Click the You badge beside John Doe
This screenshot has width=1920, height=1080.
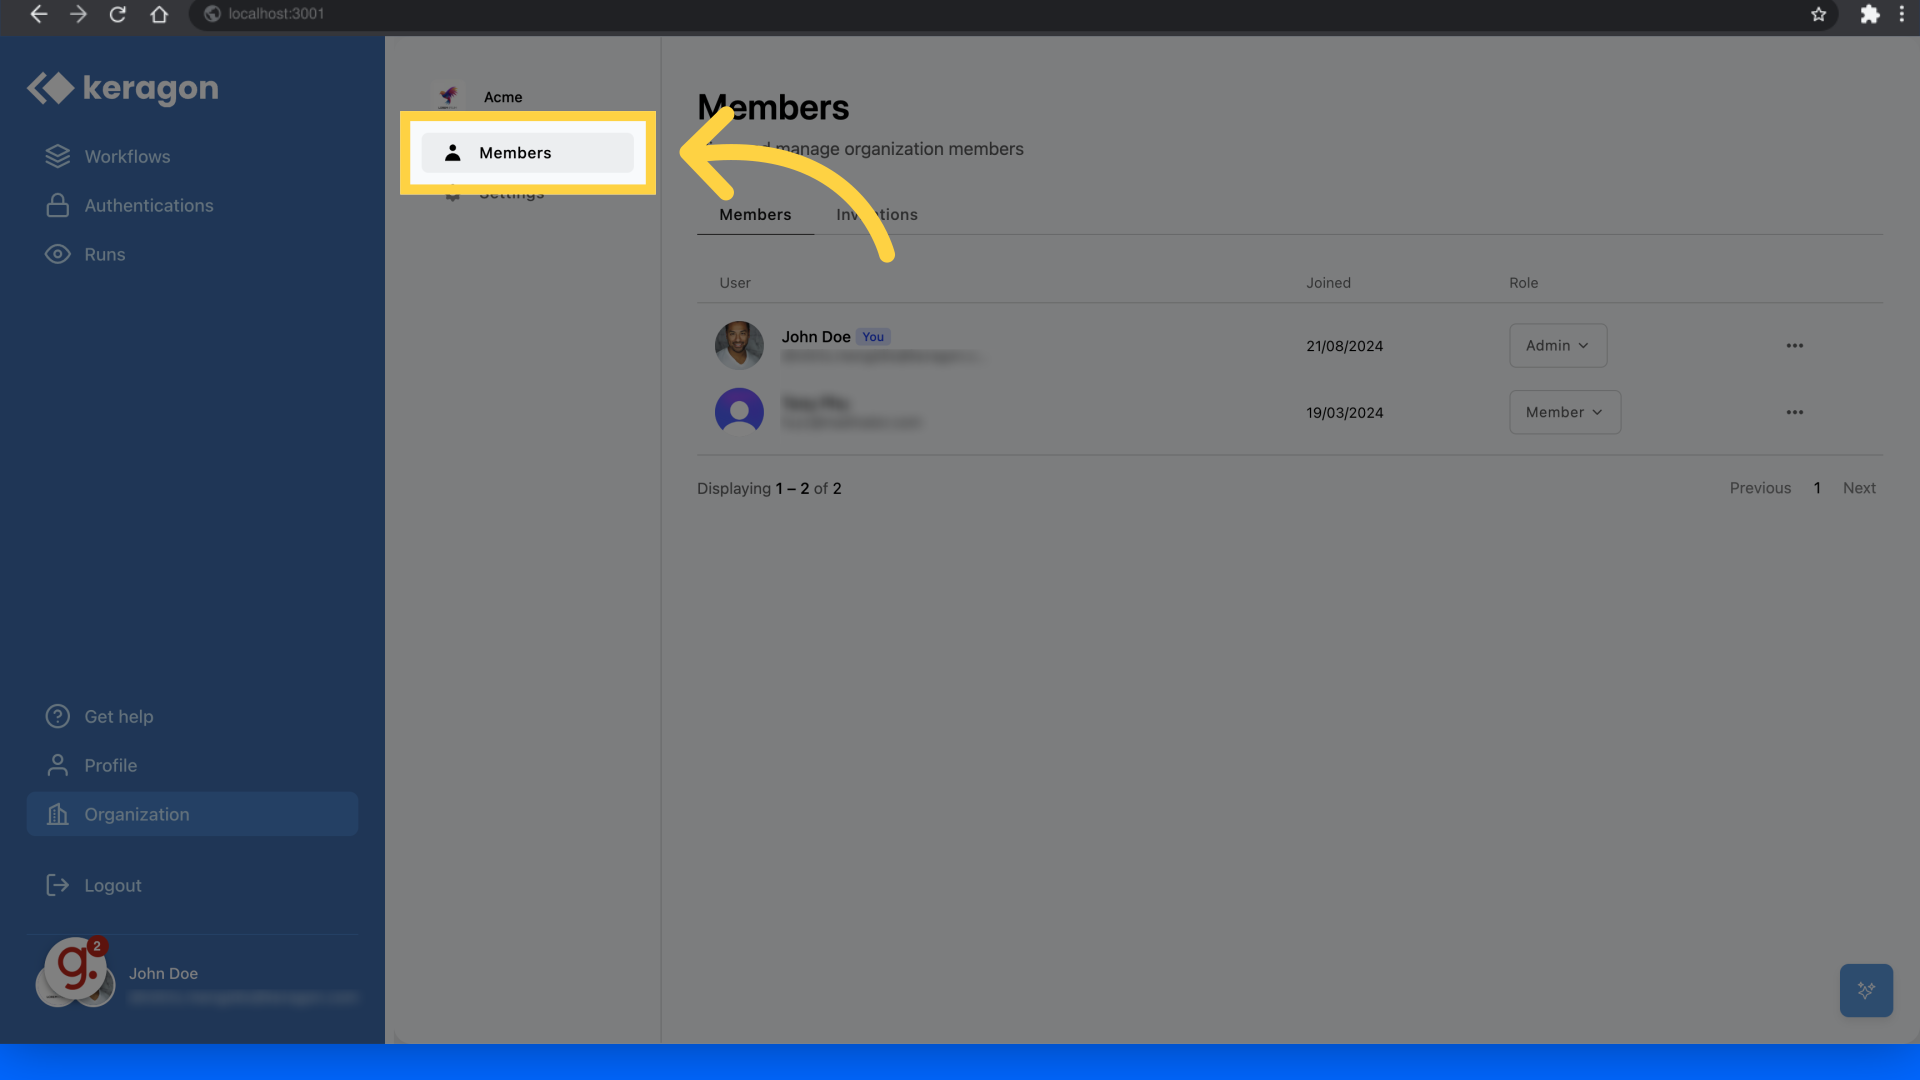tap(873, 337)
